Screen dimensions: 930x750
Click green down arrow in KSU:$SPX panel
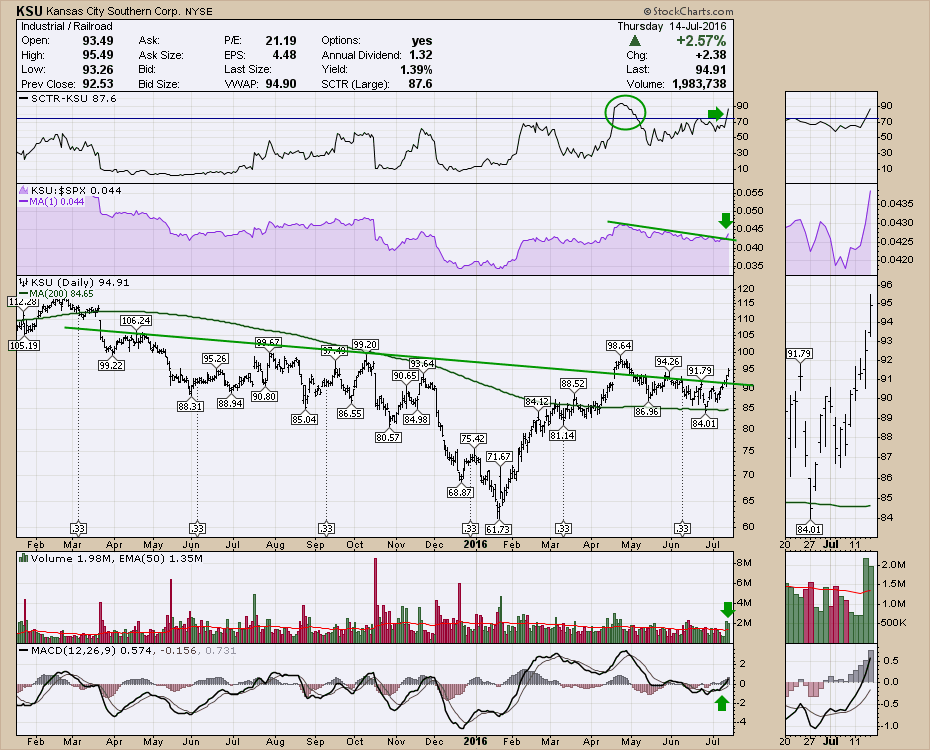pyautogui.click(x=728, y=220)
